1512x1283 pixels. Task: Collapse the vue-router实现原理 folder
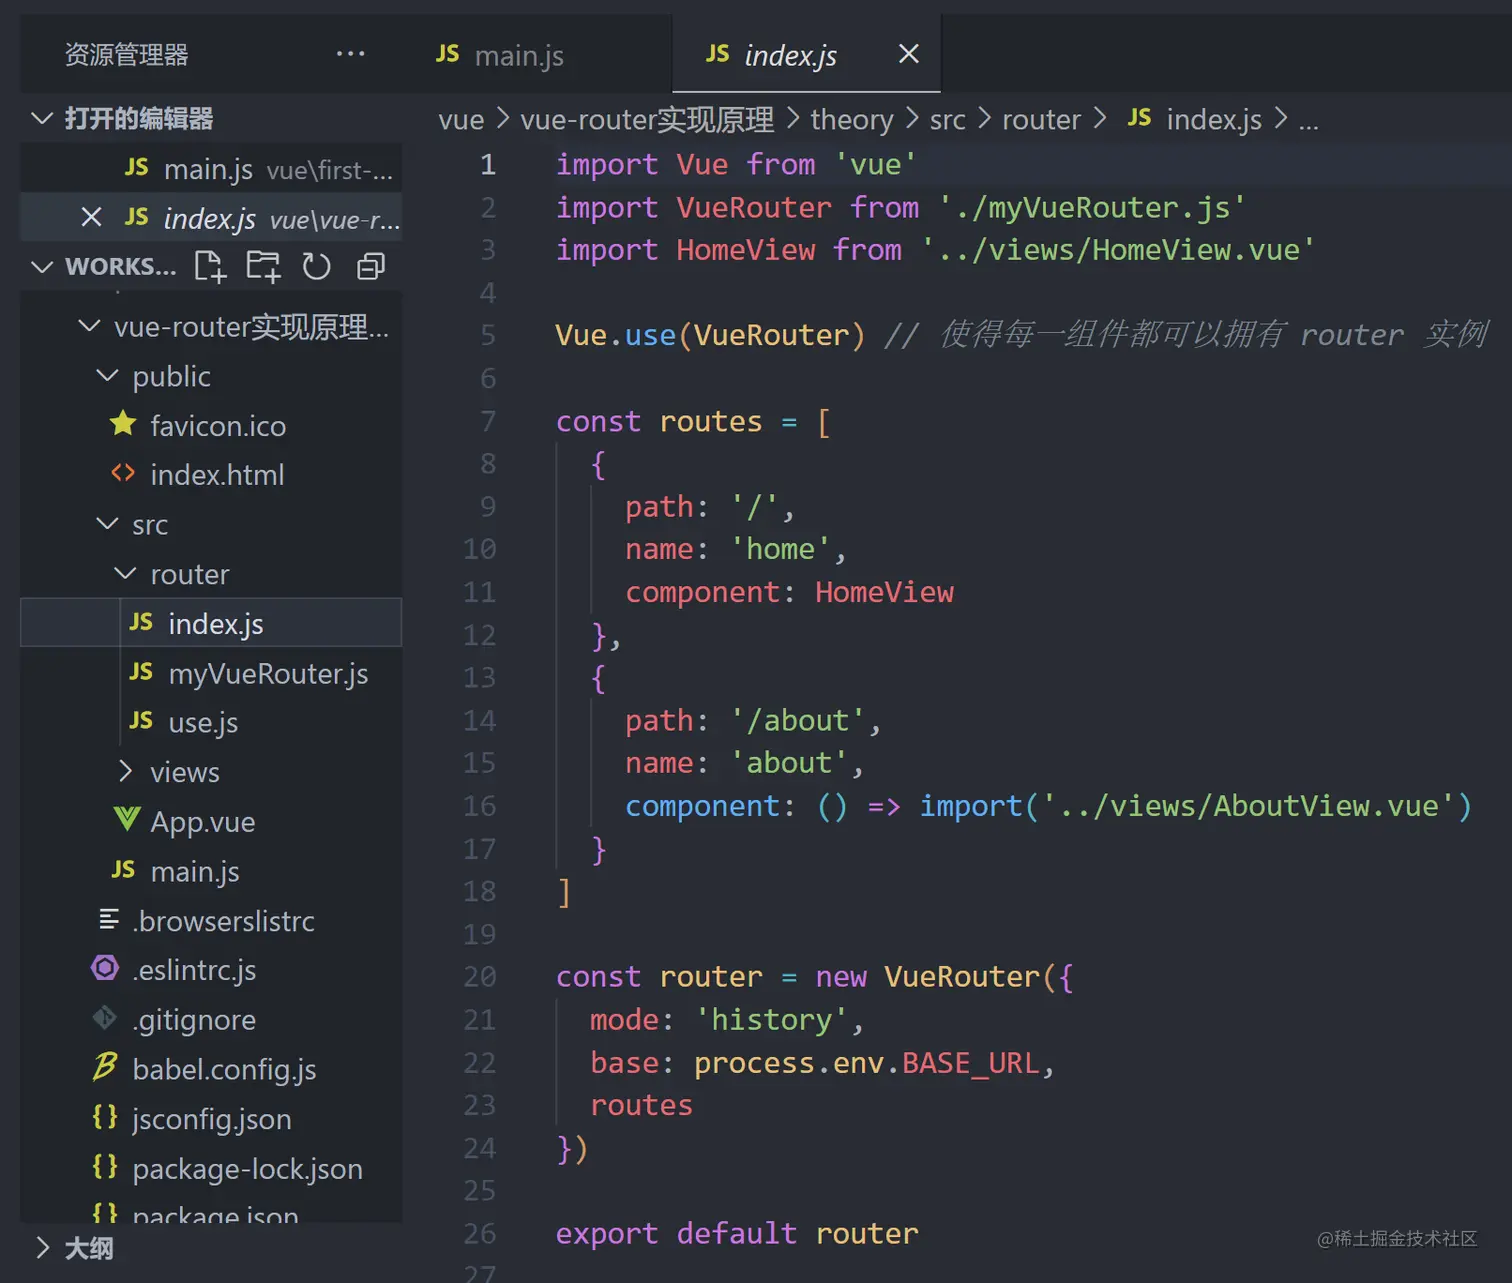(x=89, y=326)
